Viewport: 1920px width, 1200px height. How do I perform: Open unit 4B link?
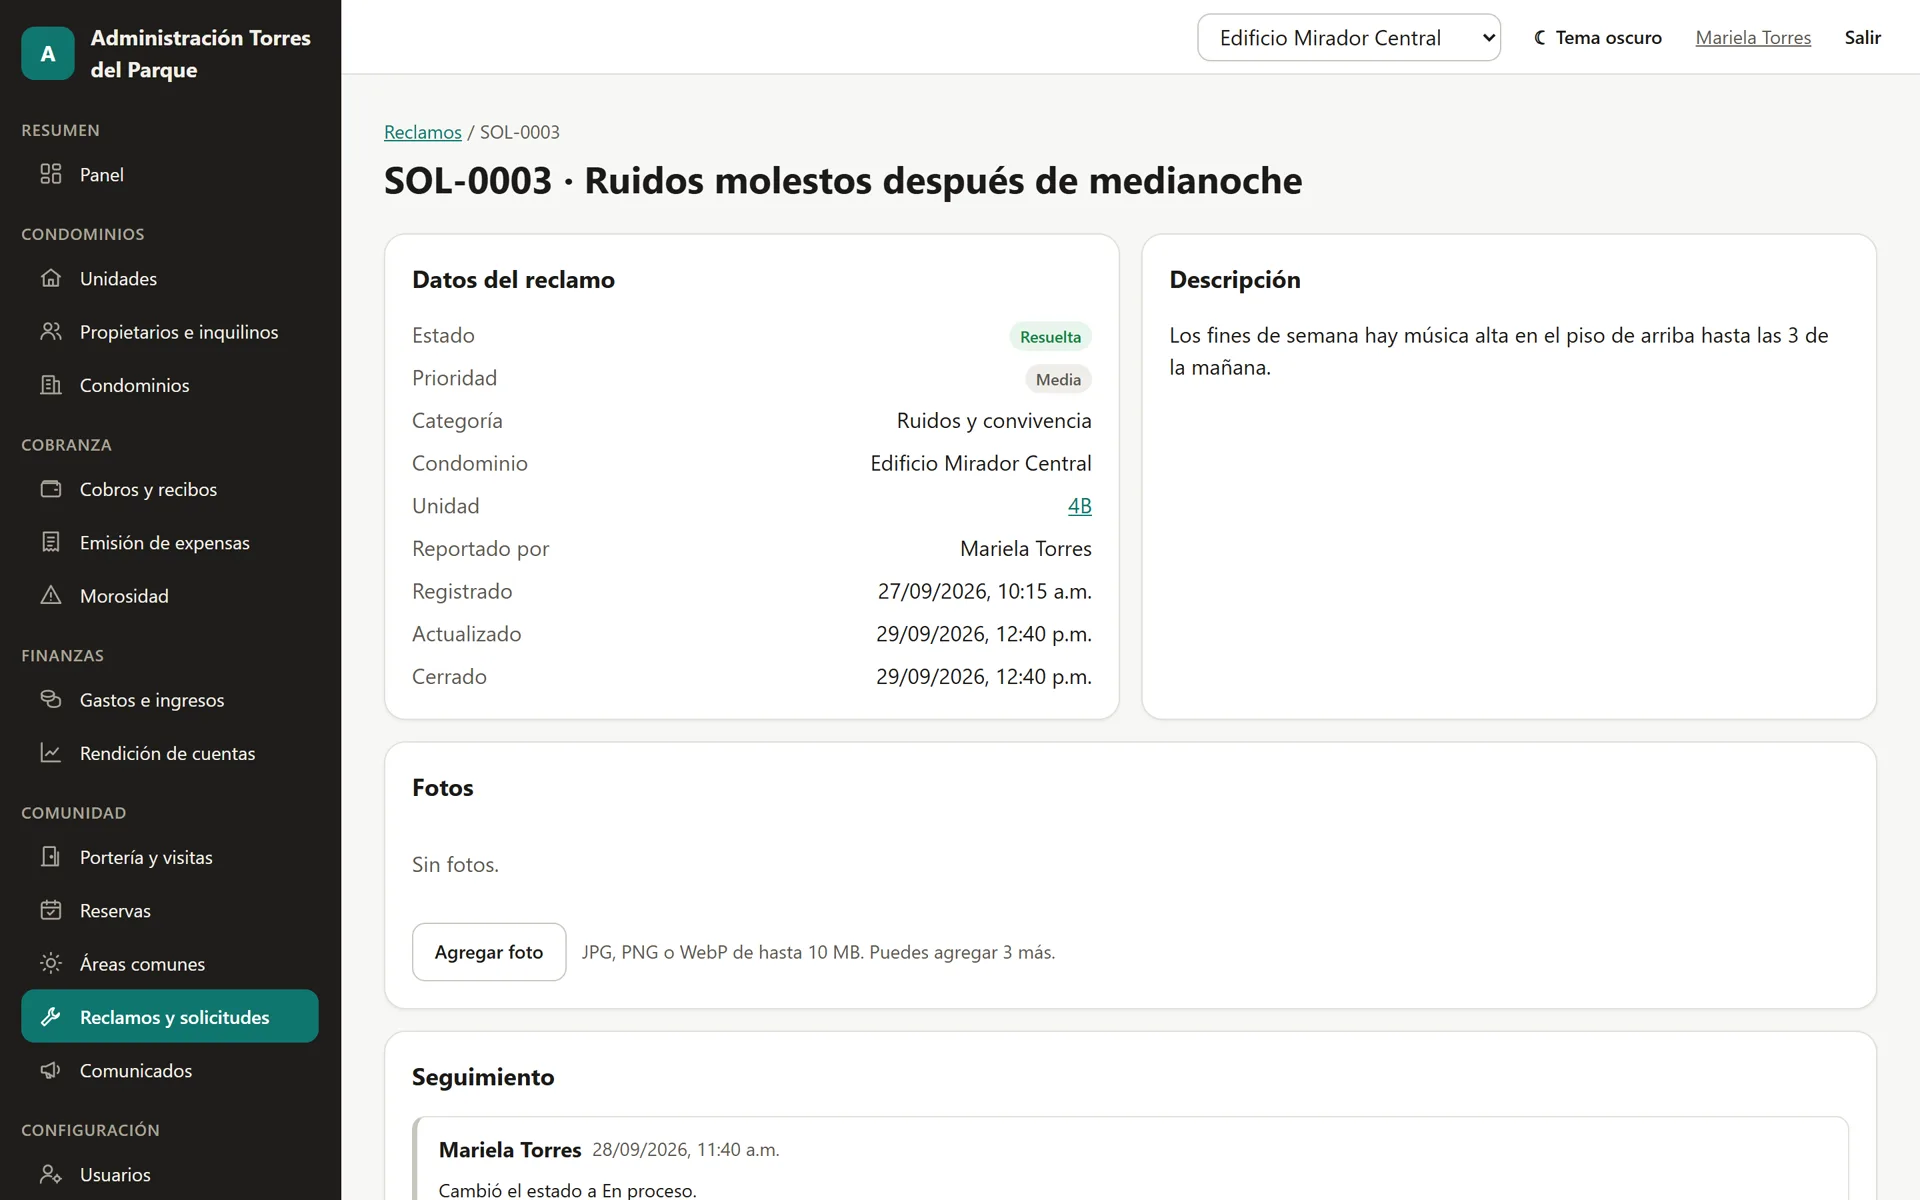pos(1079,506)
